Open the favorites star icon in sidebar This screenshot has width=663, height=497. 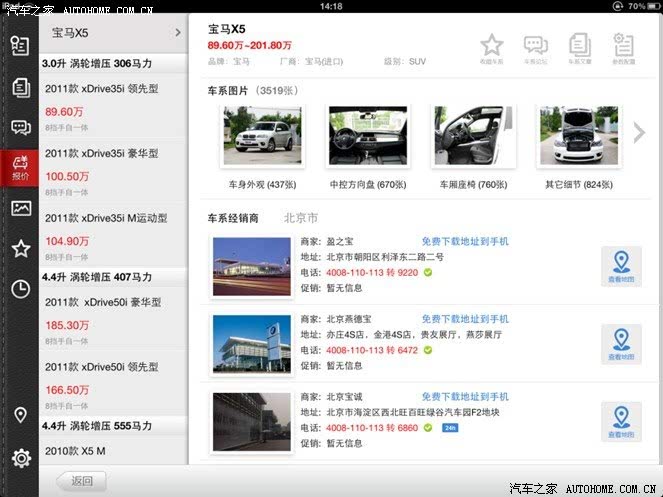(21, 249)
